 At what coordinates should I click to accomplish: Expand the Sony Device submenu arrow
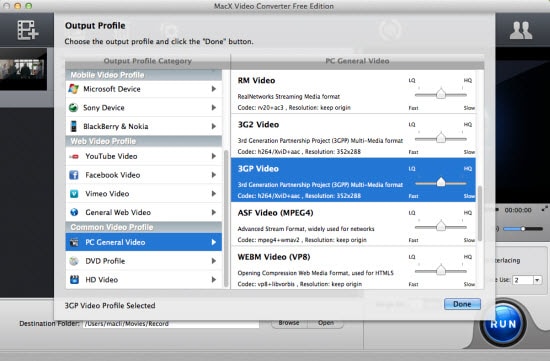214,107
